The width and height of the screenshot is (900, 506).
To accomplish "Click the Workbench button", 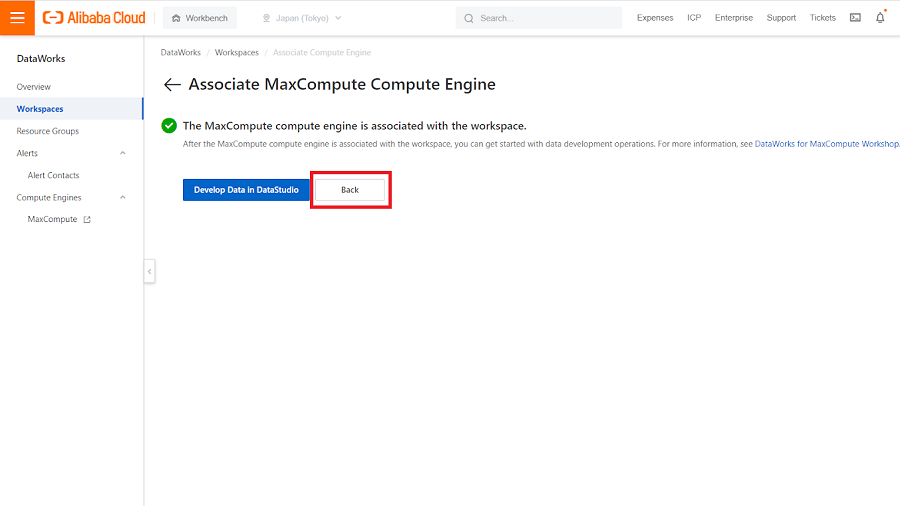I will point(200,18).
